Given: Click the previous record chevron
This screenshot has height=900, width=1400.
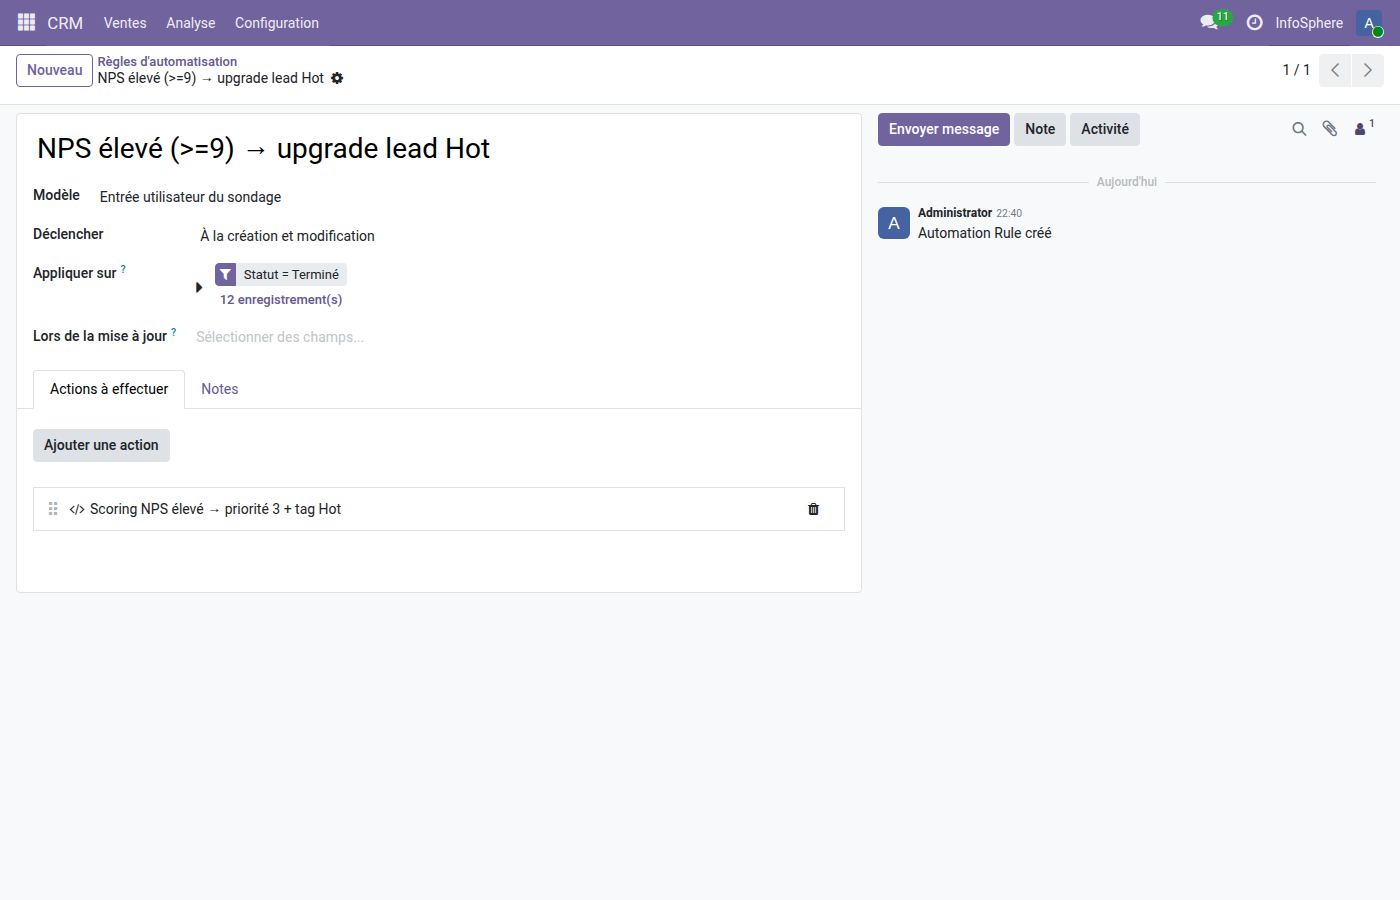Looking at the screenshot, I should pyautogui.click(x=1334, y=70).
